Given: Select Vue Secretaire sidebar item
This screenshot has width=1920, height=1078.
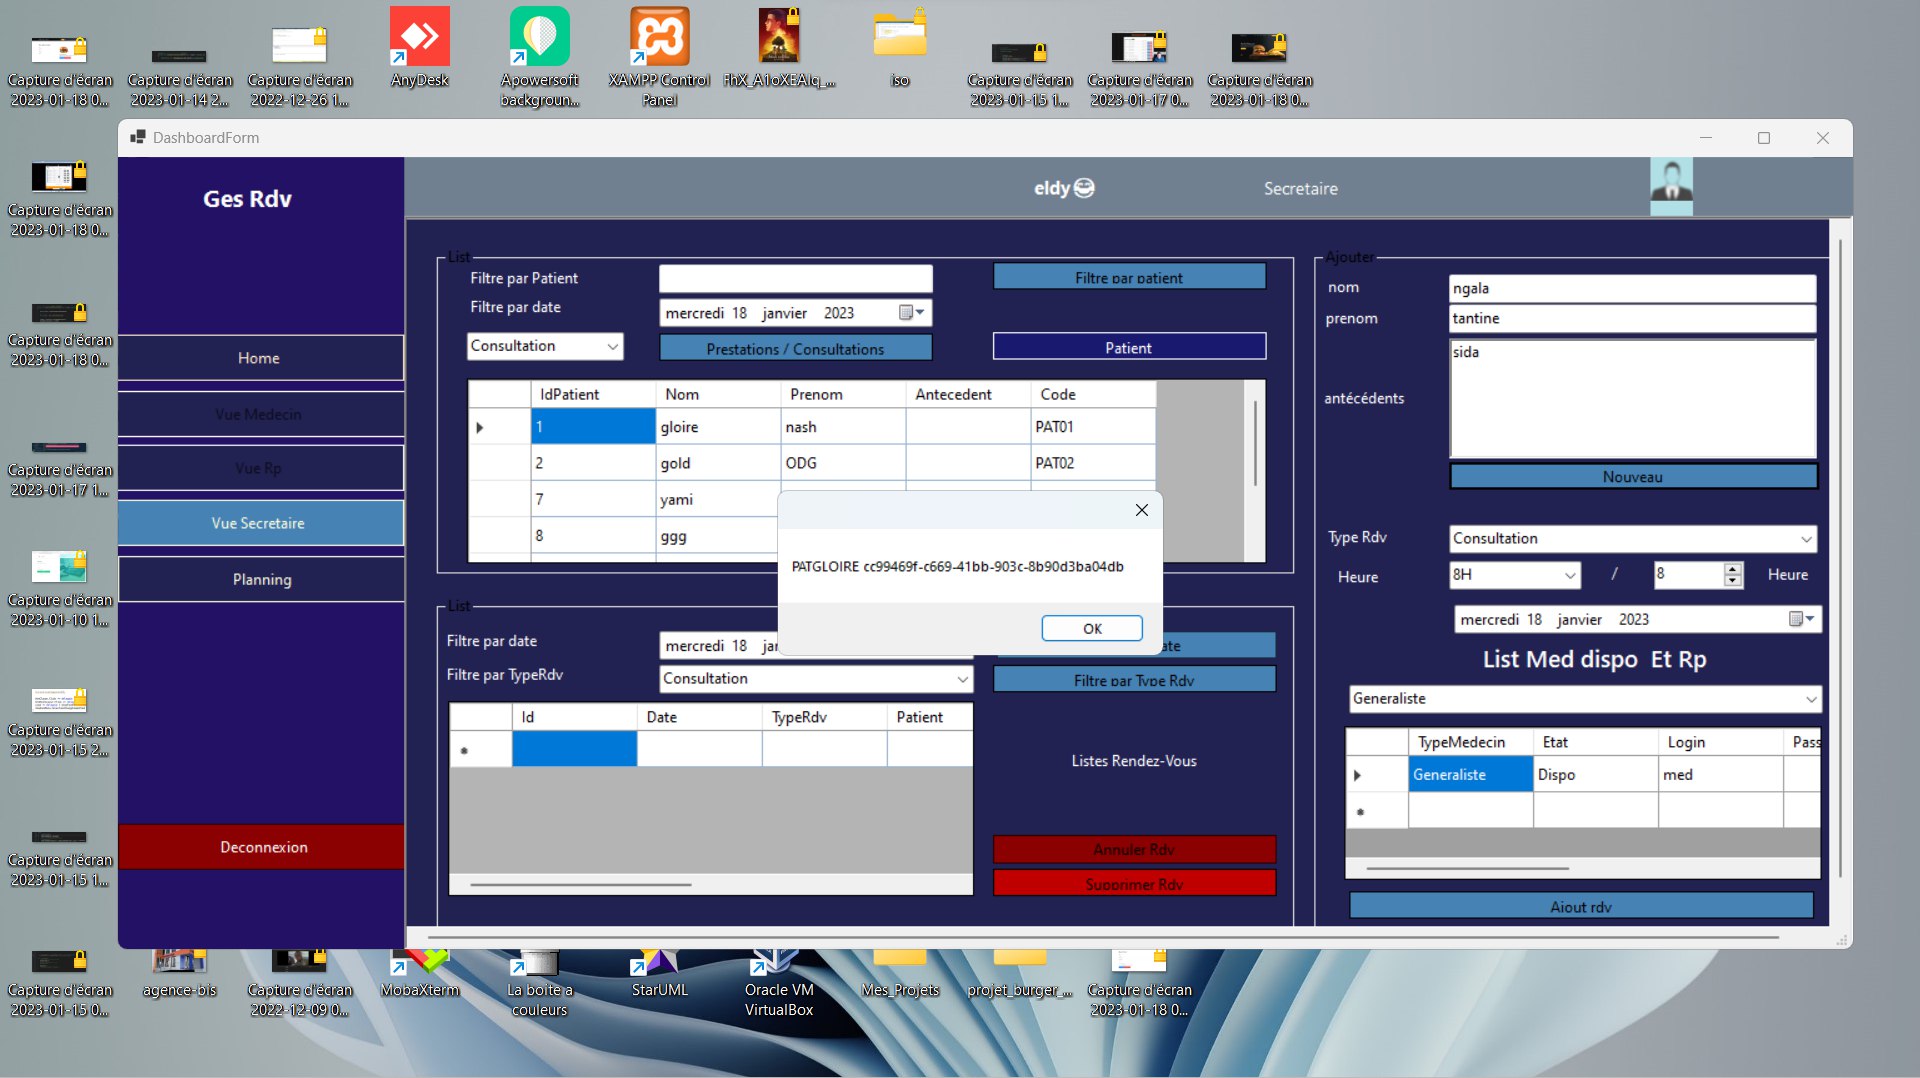Looking at the screenshot, I should (260, 523).
